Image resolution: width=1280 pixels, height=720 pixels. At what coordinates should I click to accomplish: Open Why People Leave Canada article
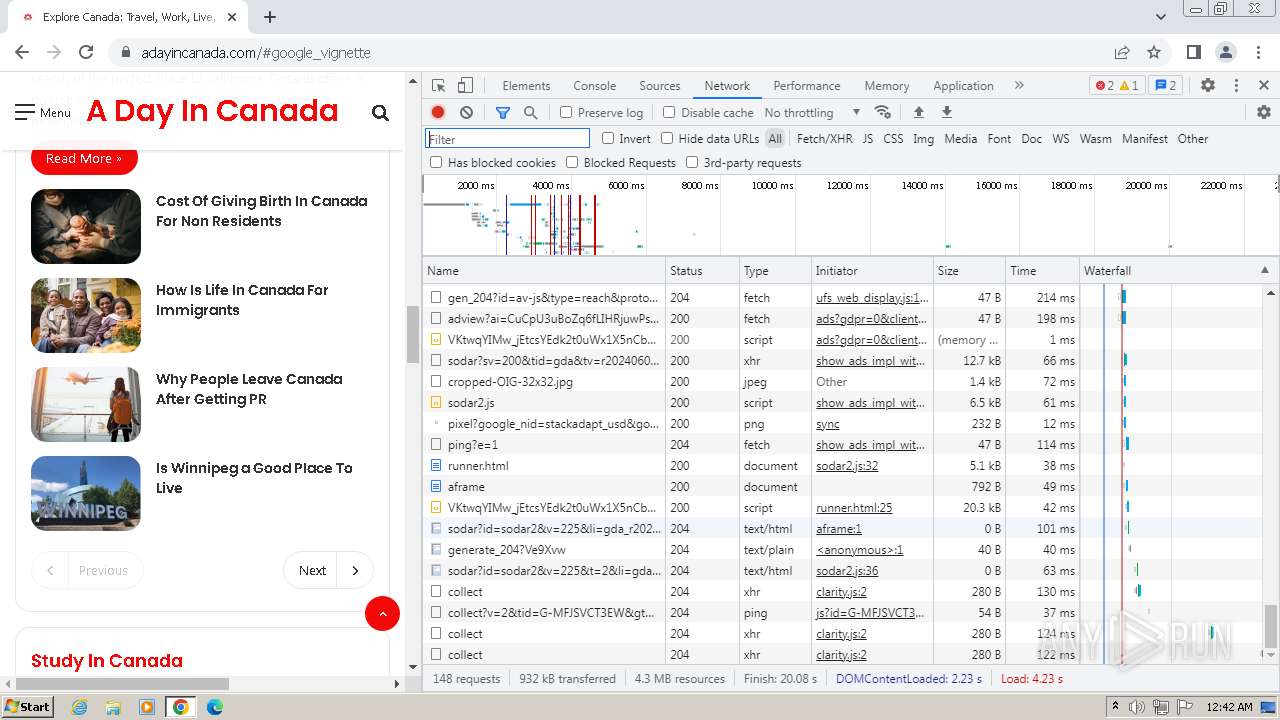click(249, 389)
